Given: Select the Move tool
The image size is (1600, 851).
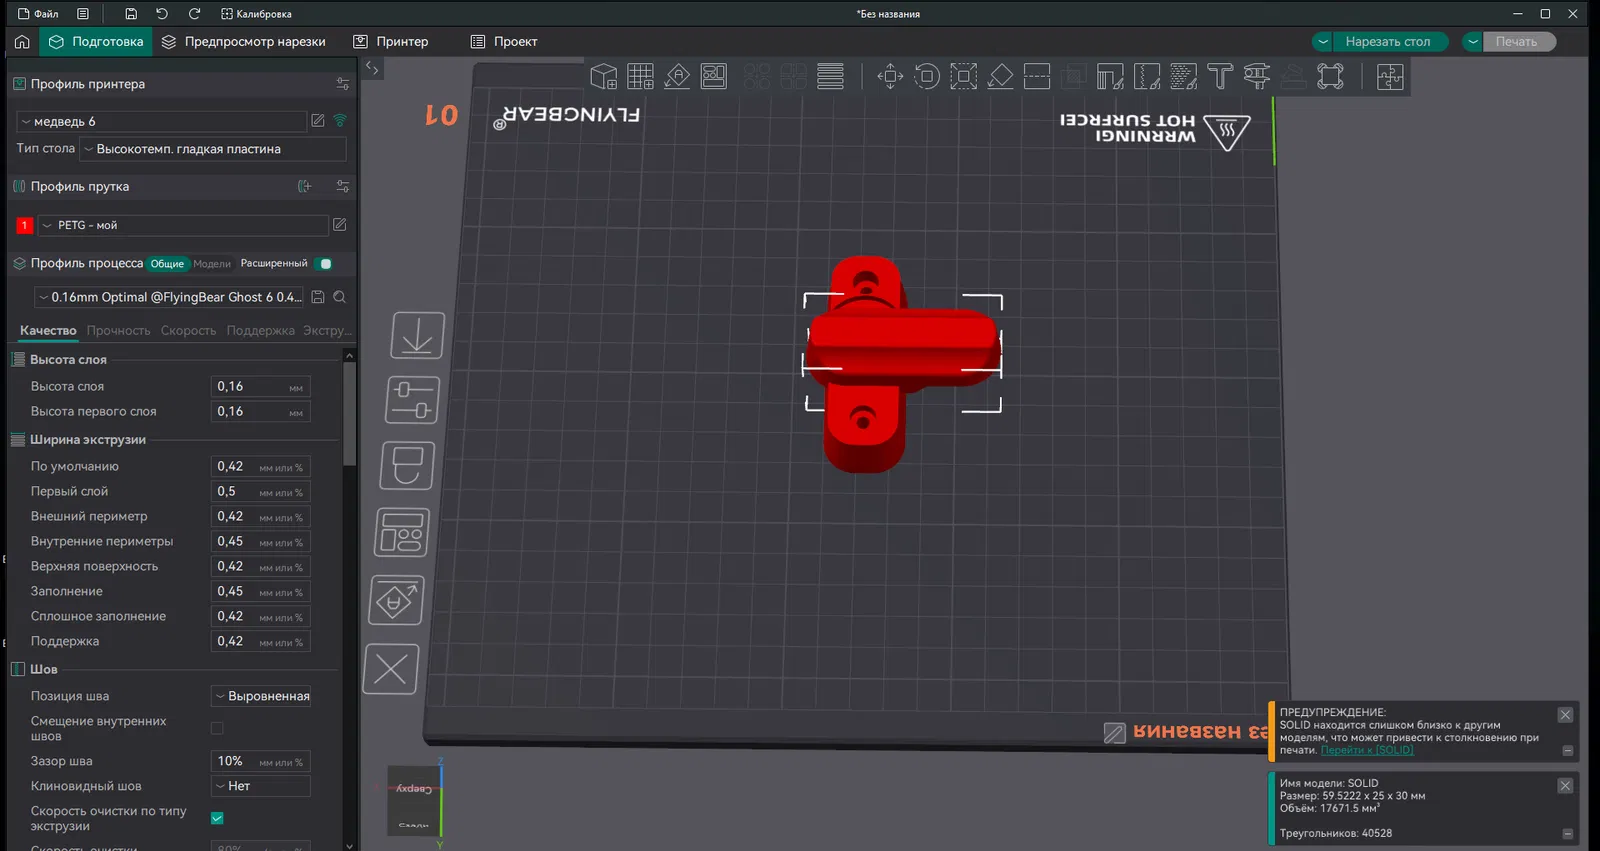Looking at the screenshot, I should tap(890, 76).
